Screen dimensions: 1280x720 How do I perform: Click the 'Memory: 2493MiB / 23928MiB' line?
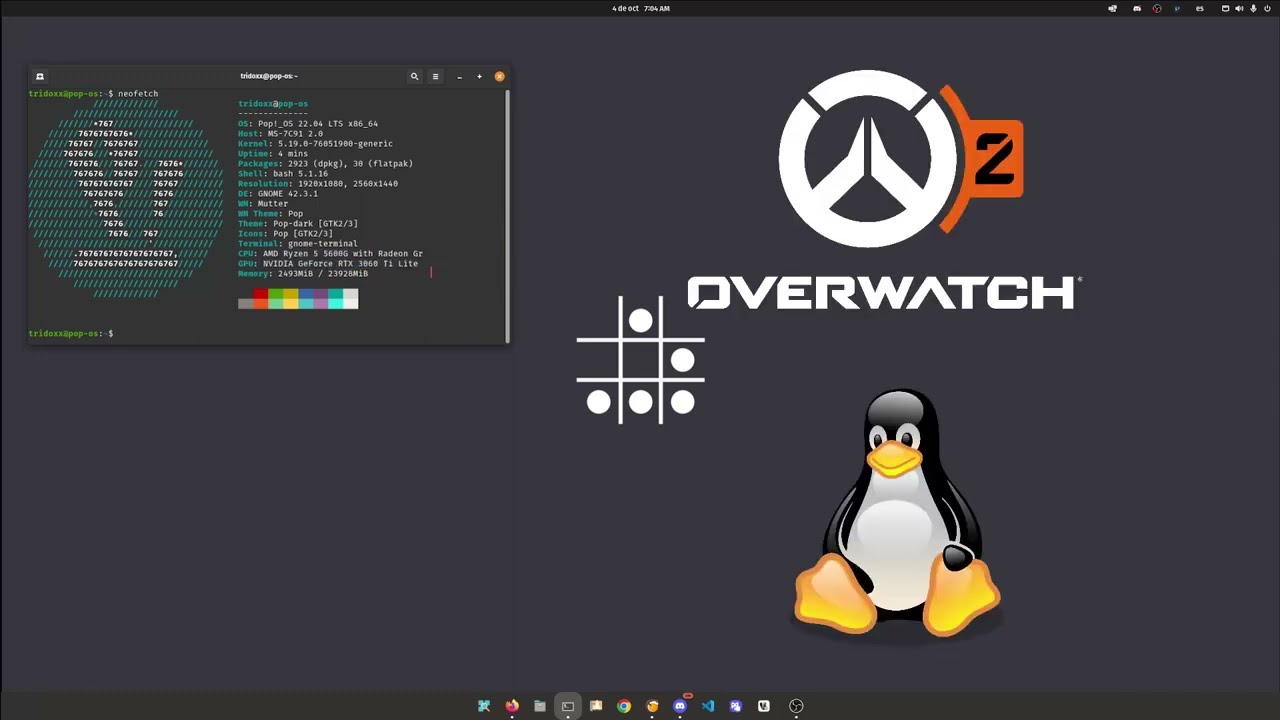pyautogui.click(x=303, y=274)
